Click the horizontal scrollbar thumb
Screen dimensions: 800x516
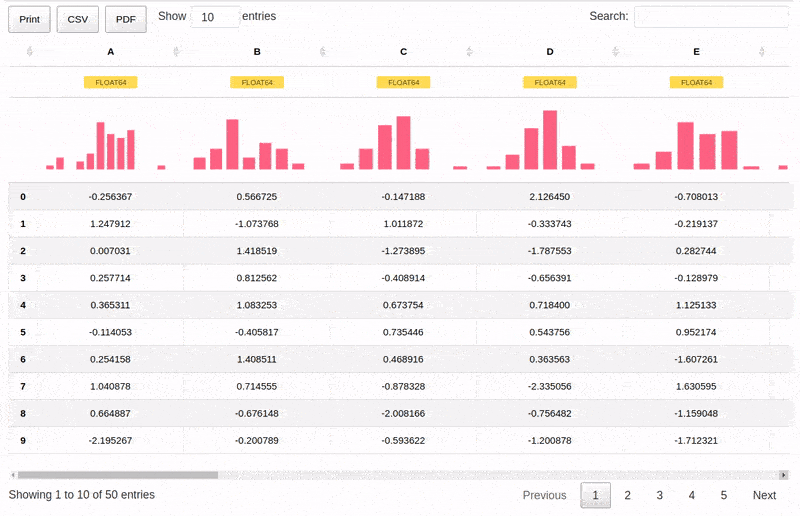coord(118,475)
